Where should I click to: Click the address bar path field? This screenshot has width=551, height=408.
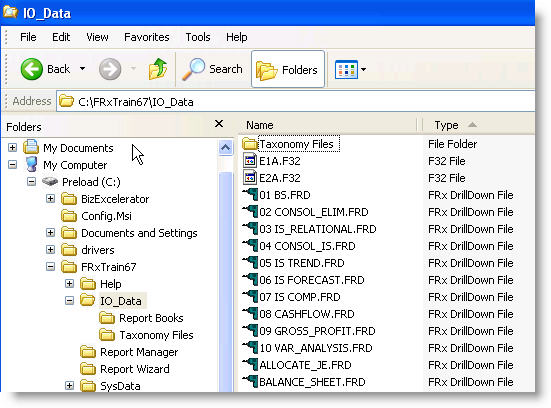point(296,102)
